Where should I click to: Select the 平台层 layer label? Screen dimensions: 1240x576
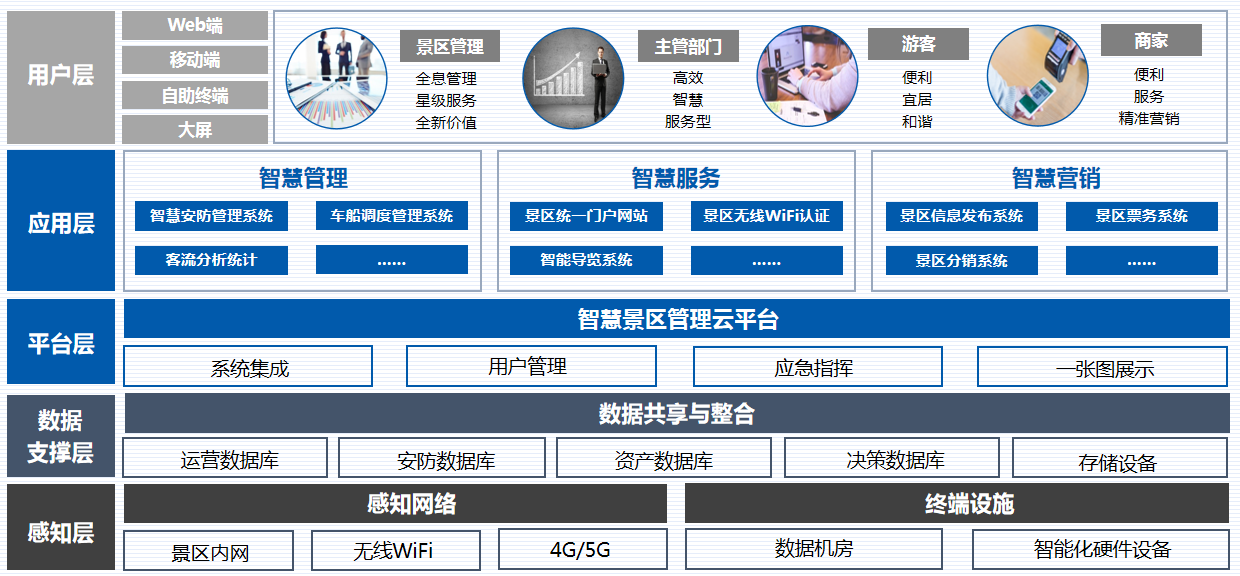pyautogui.click(x=61, y=342)
